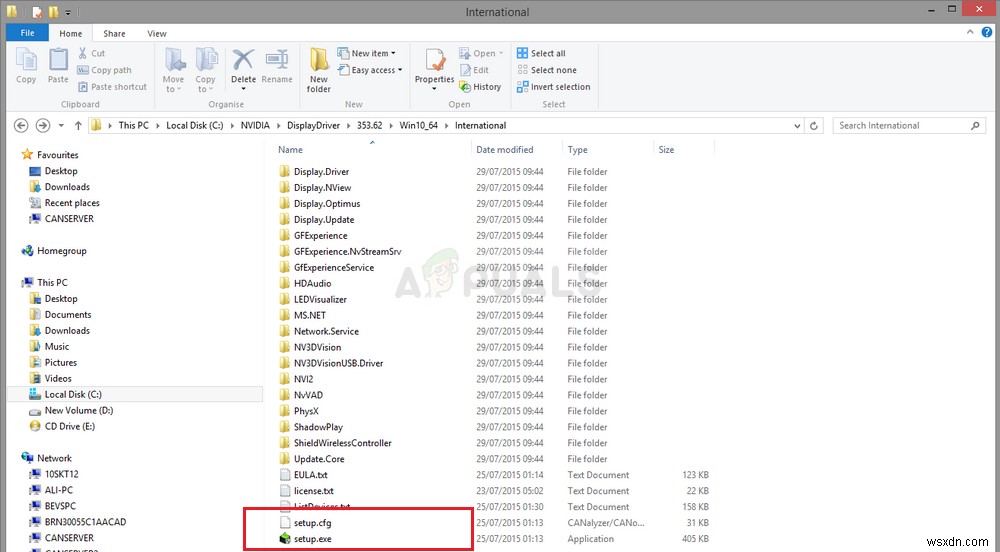Sort by the Name column header
This screenshot has height=552, width=1000.
[x=290, y=150]
